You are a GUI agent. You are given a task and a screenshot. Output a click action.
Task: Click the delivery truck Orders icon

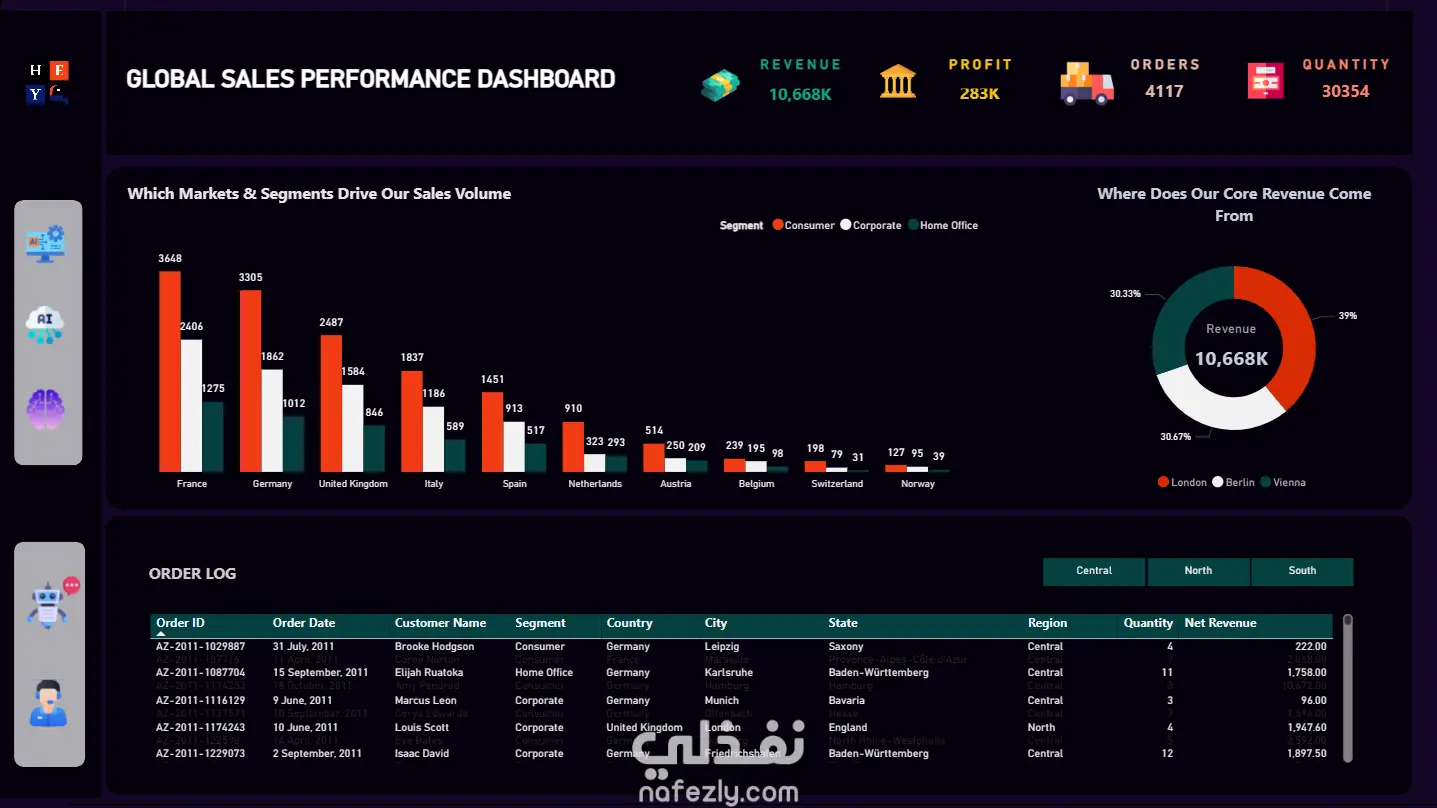[x=1087, y=84]
